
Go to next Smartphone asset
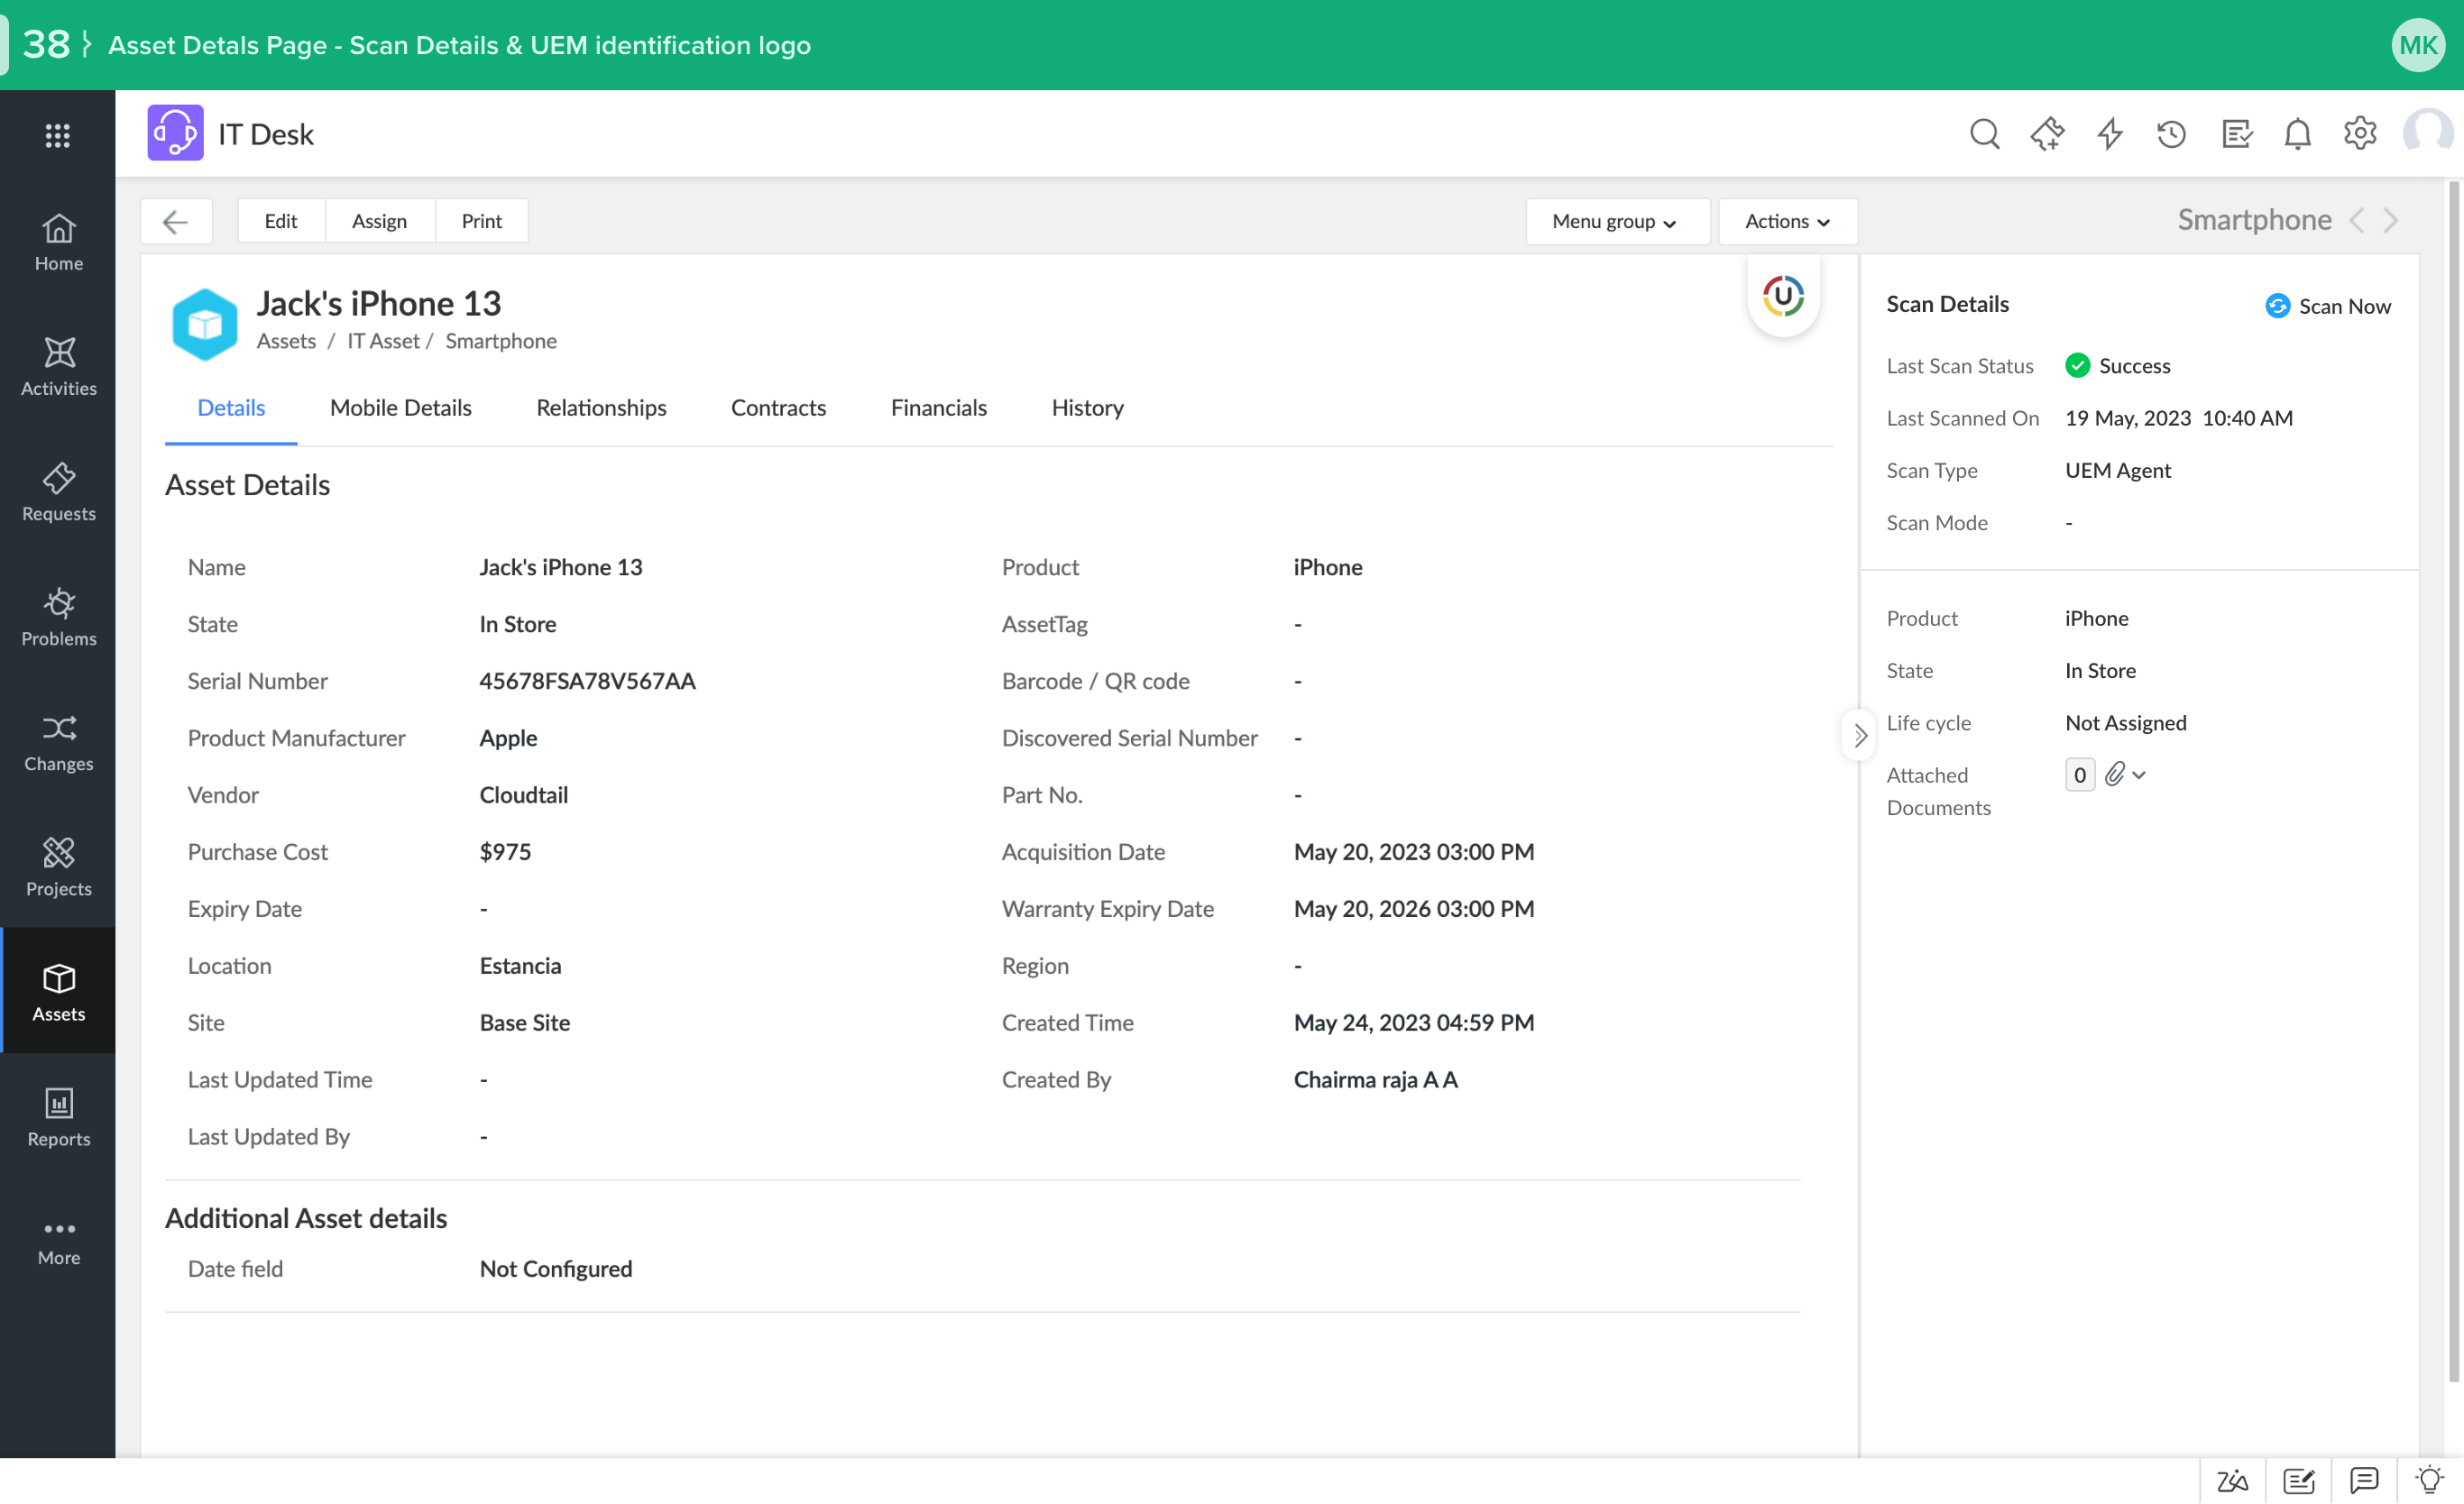(x=2391, y=220)
